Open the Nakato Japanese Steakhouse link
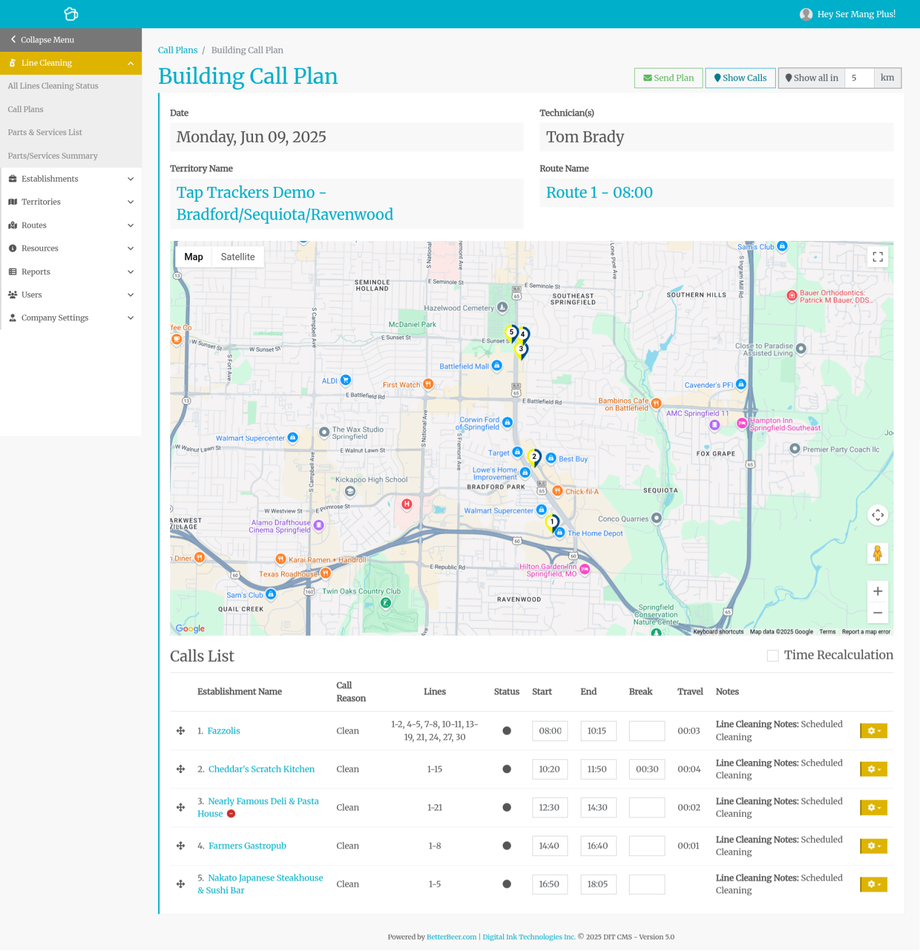Screen dimensions: 920x951 click(x=265, y=878)
